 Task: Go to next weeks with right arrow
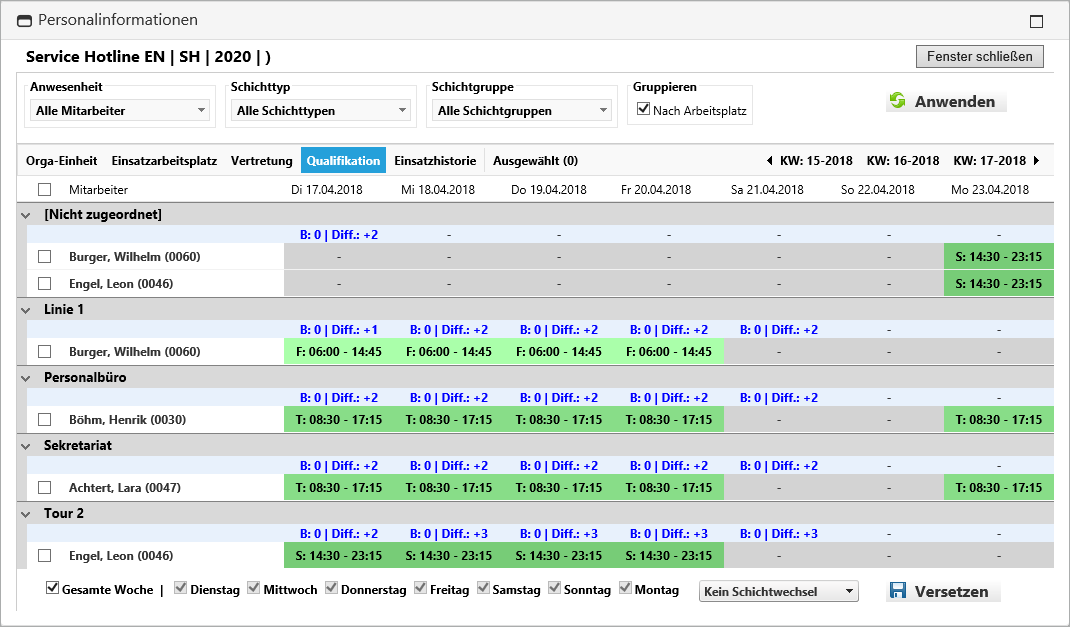1037,161
